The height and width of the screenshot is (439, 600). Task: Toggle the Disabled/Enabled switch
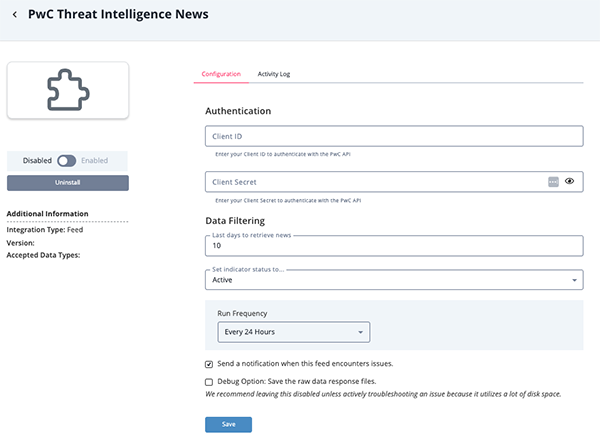click(67, 161)
